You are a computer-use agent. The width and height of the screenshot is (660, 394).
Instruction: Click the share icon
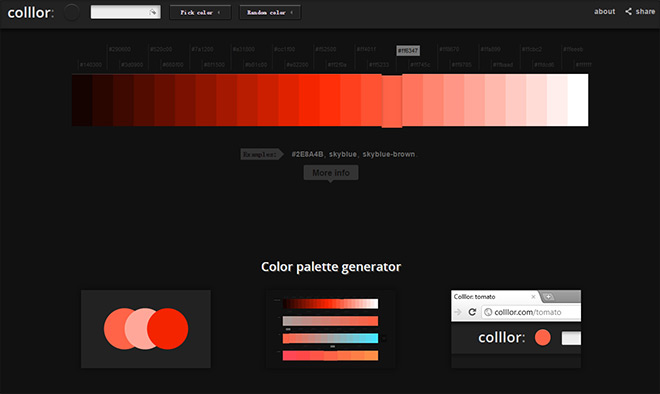tap(628, 11)
